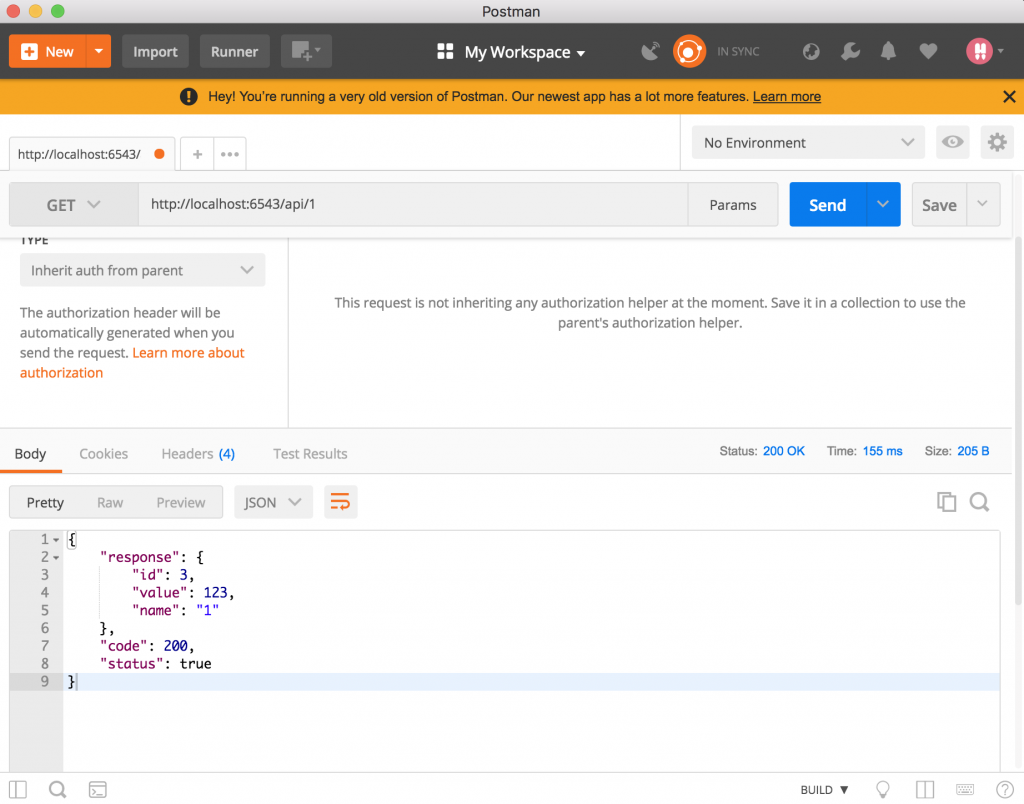The width and height of the screenshot is (1024, 804).
Task: Open the Test Results tab
Action: [310, 453]
